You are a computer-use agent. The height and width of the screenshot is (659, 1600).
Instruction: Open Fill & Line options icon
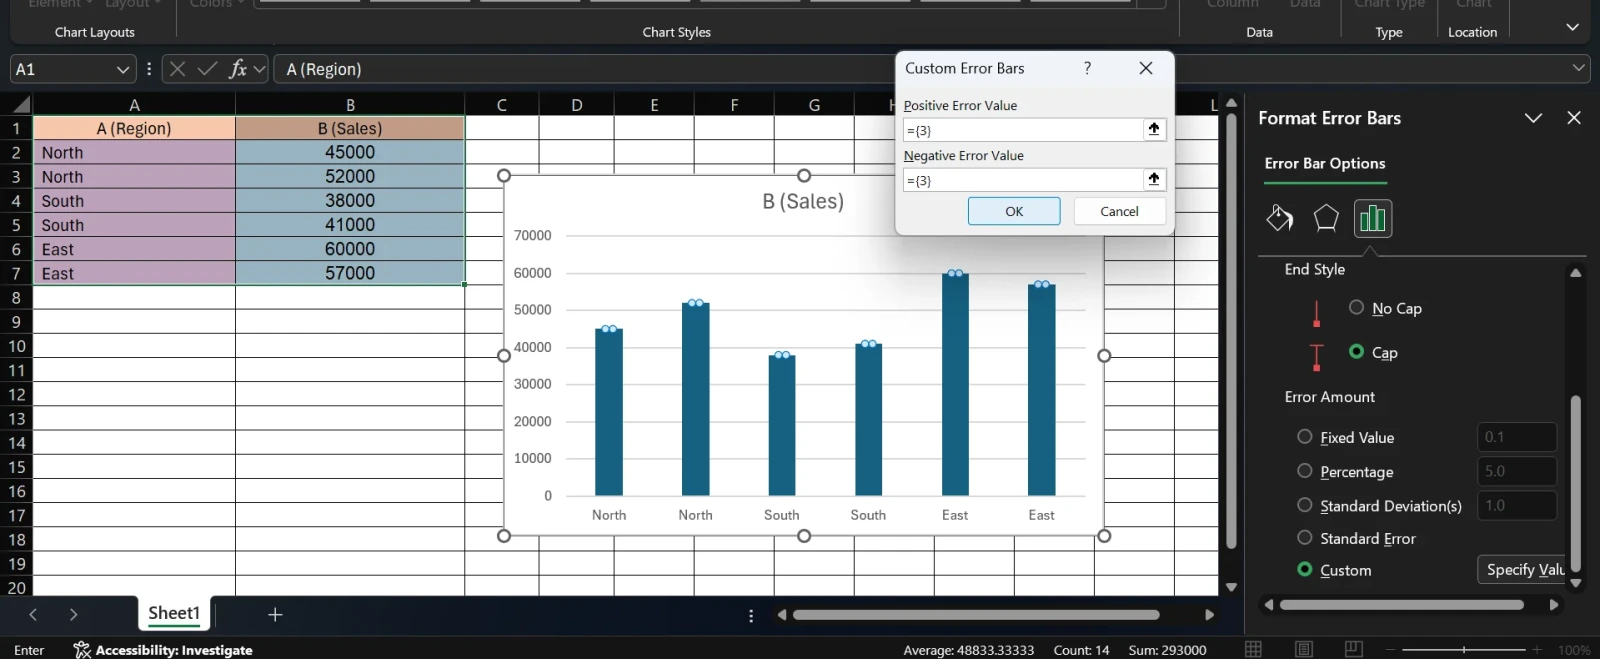tap(1279, 218)
